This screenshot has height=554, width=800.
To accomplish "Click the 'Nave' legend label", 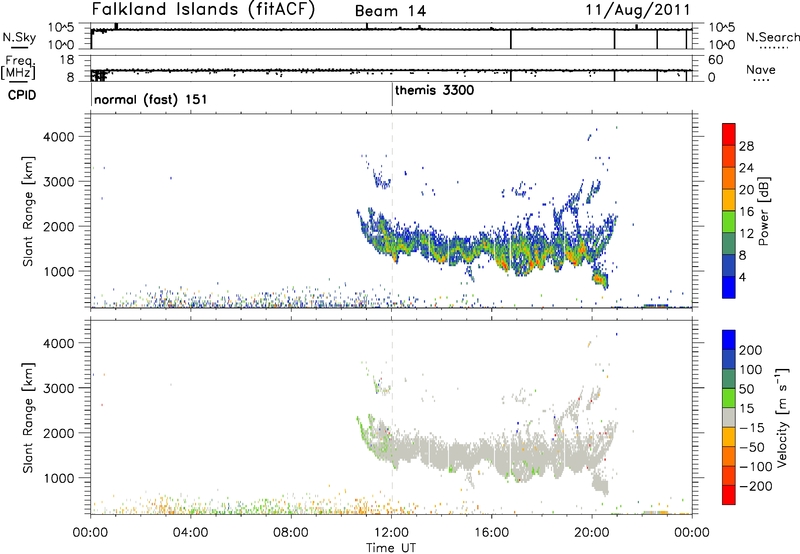I will (761, 69).
